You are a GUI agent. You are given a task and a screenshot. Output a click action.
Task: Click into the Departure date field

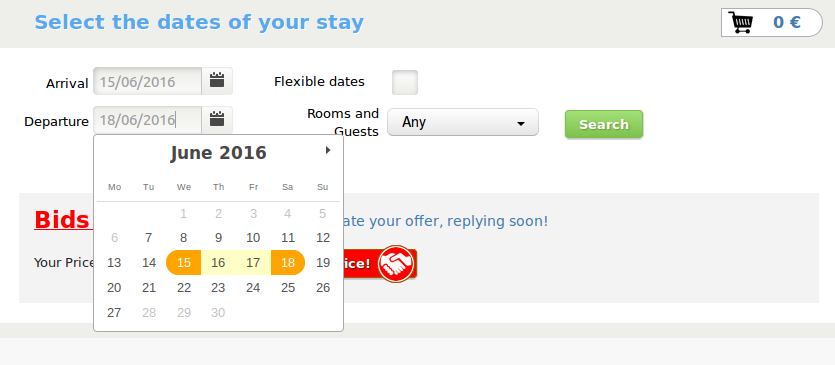[x=148, y=120]
